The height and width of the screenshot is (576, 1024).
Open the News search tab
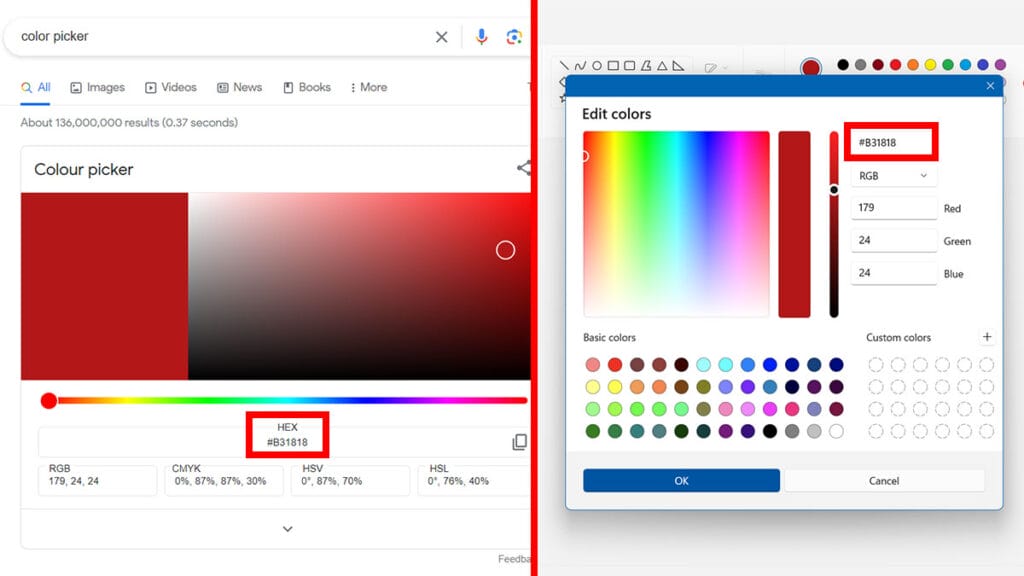(x=239, y=87)
